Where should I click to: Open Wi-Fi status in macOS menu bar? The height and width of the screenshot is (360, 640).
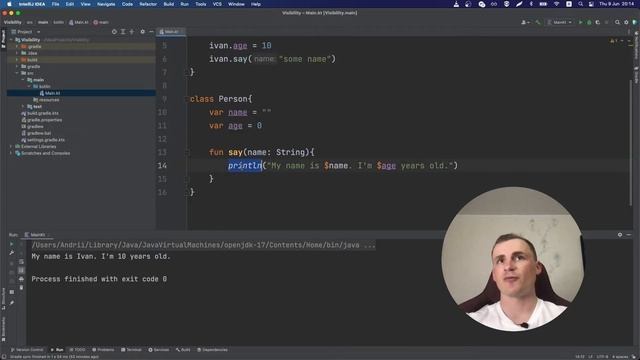coord(556,4)
